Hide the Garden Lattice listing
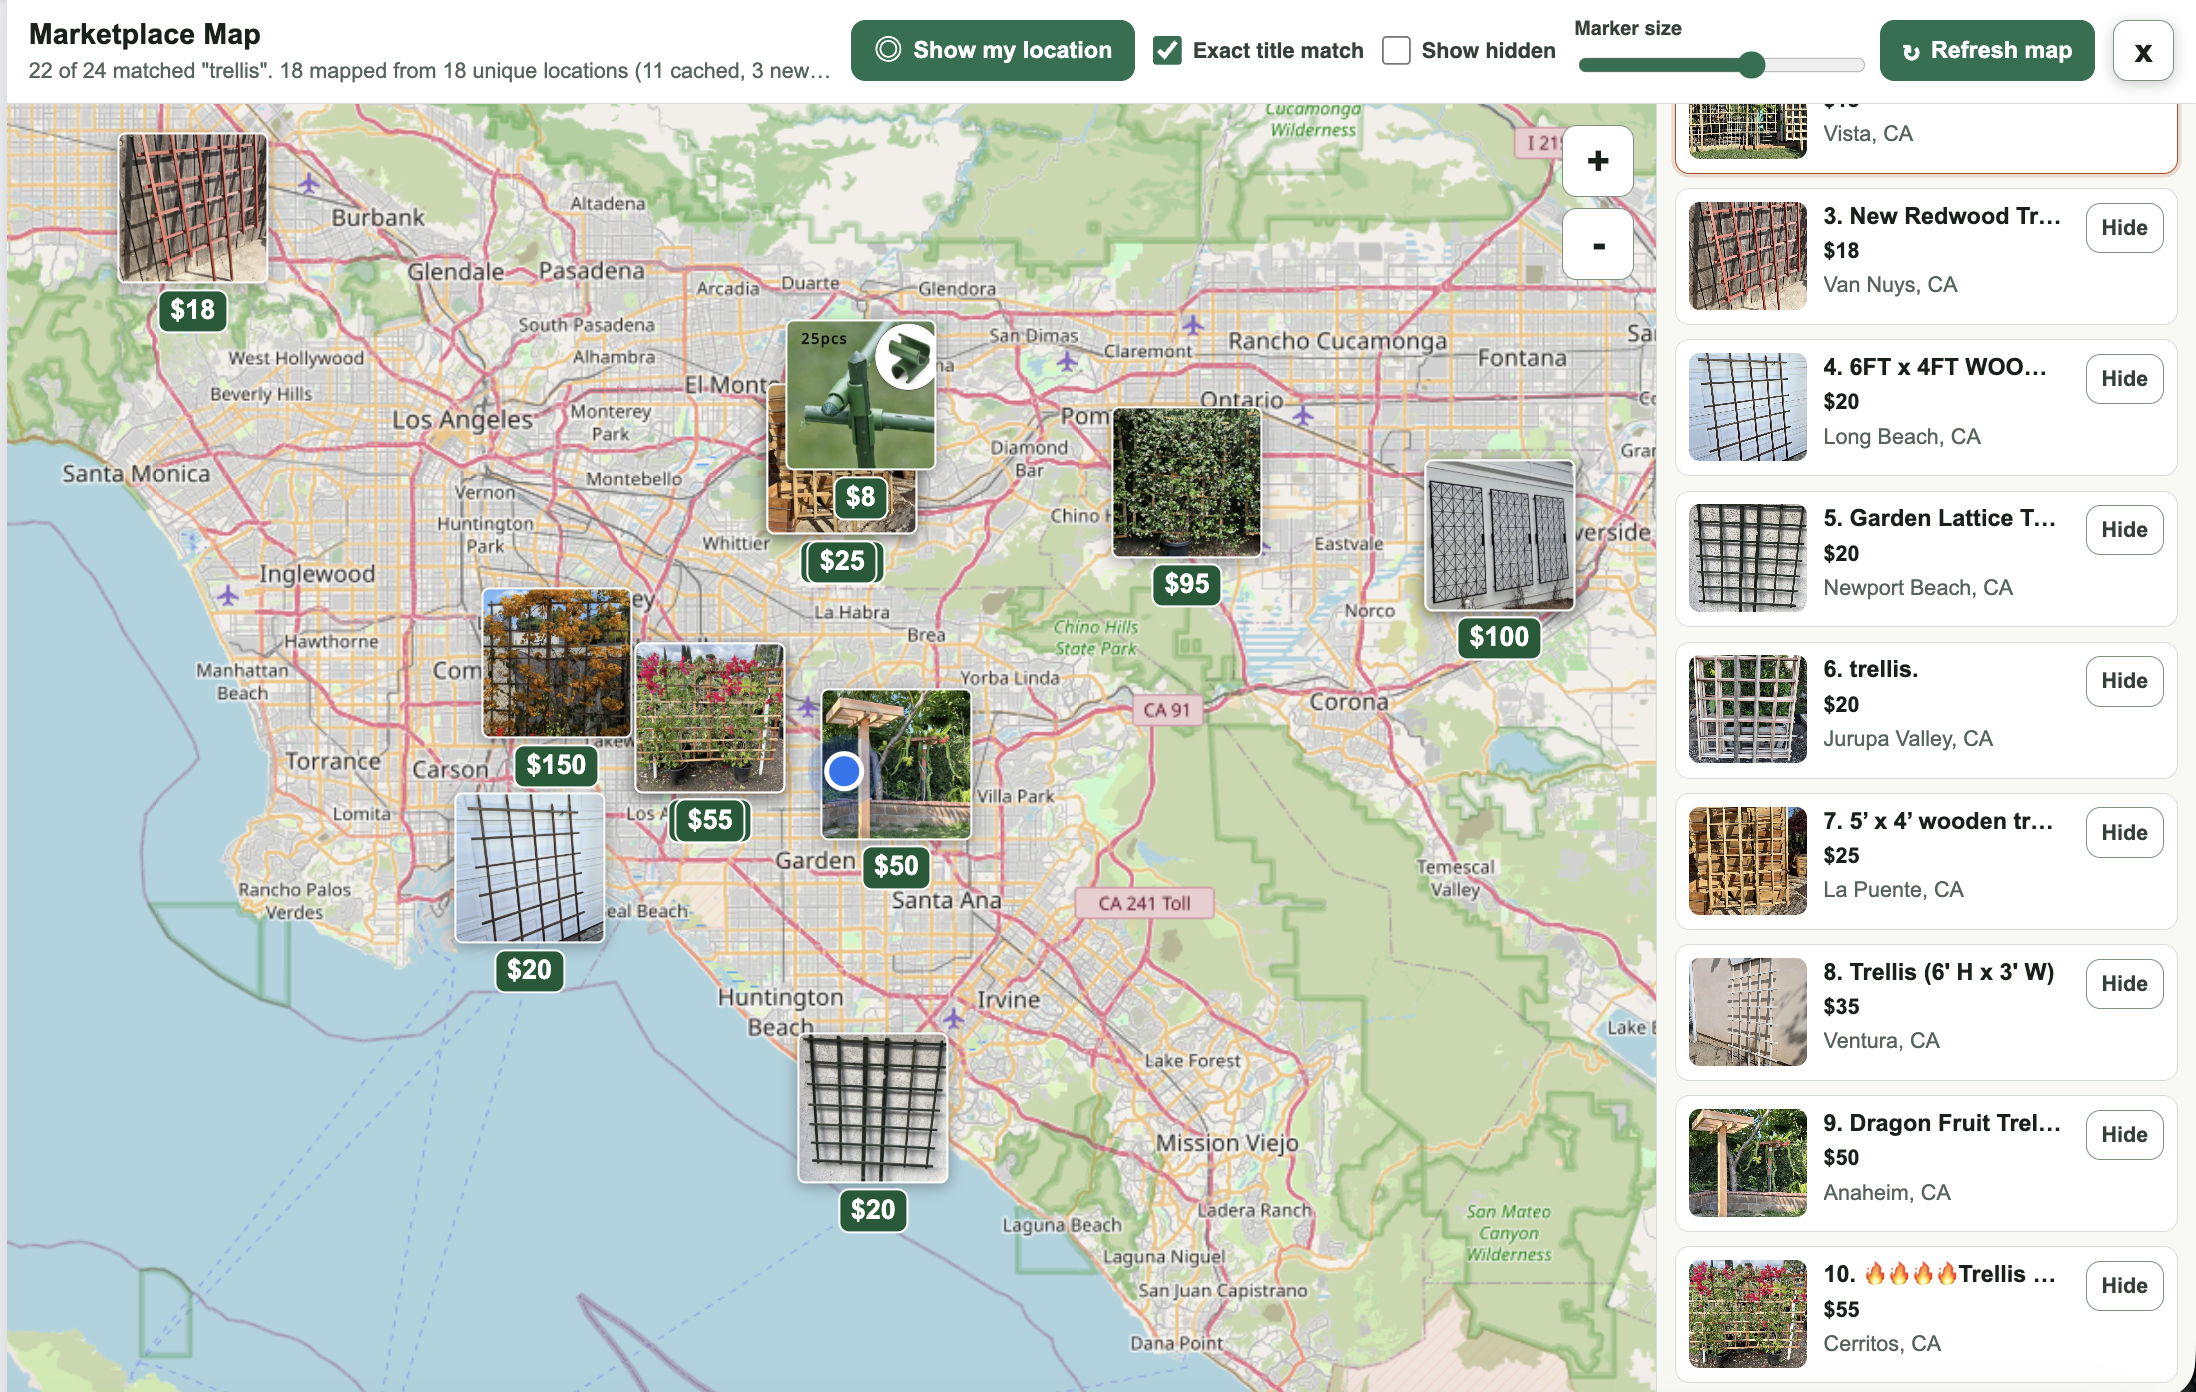Viewport: 2196px width, 1392px height. coord(2124,530)
